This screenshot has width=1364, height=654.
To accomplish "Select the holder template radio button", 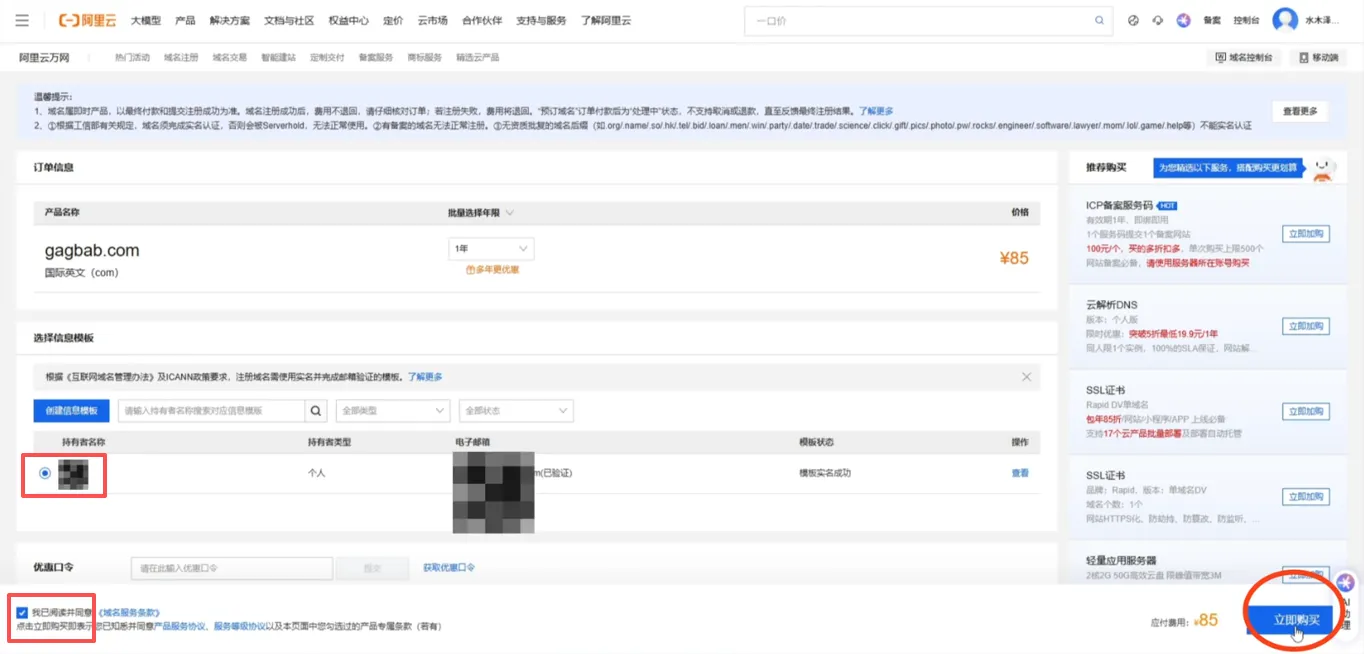I will pos(45,473).
